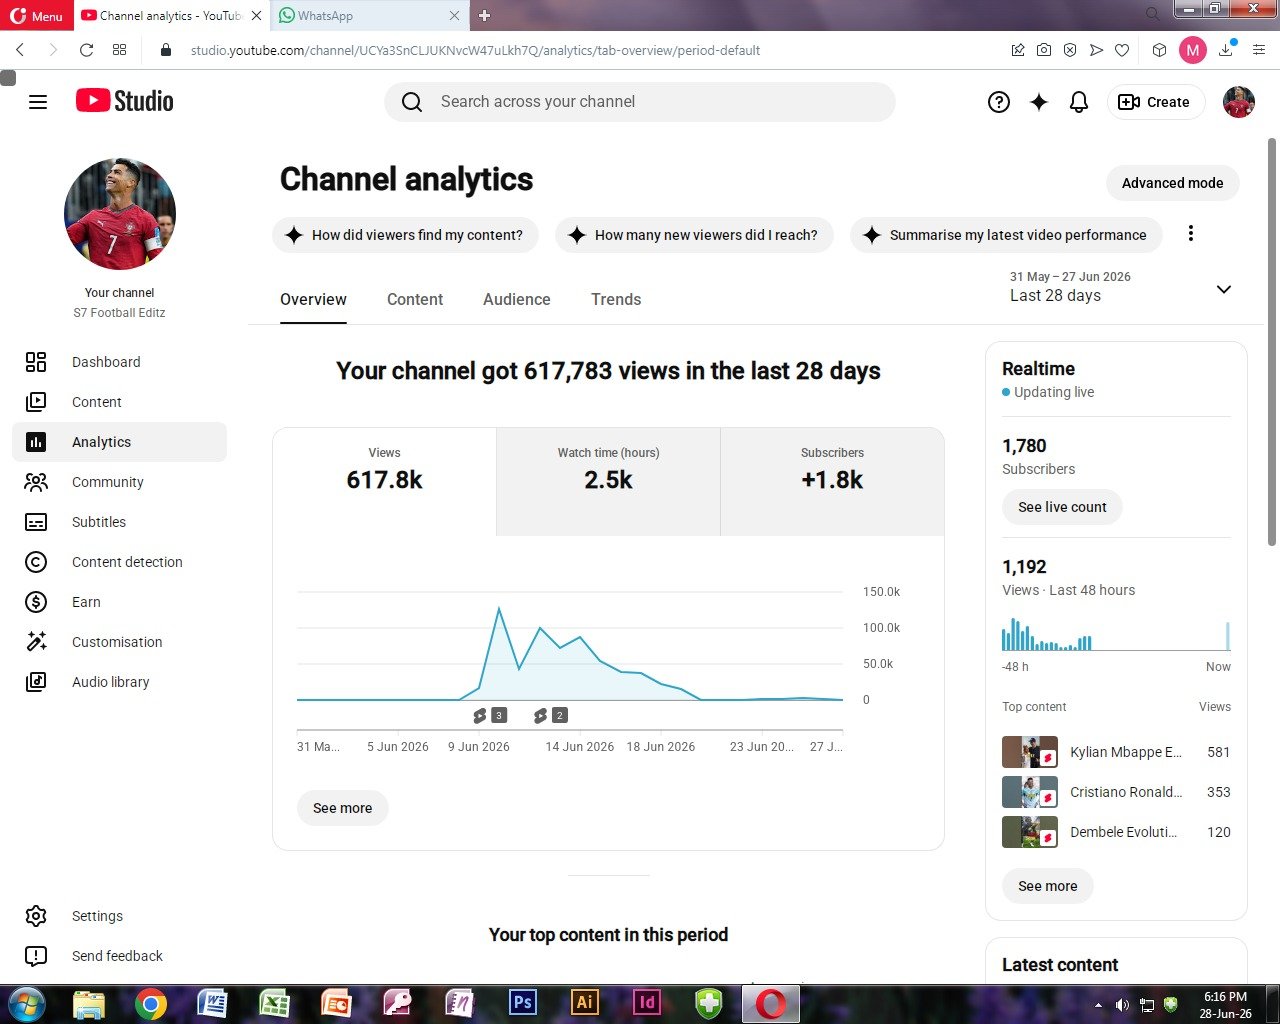This screenshot has height=1024, width=1280.
Task: Switch to the Trends tab
Action: [x=616, y=299]
